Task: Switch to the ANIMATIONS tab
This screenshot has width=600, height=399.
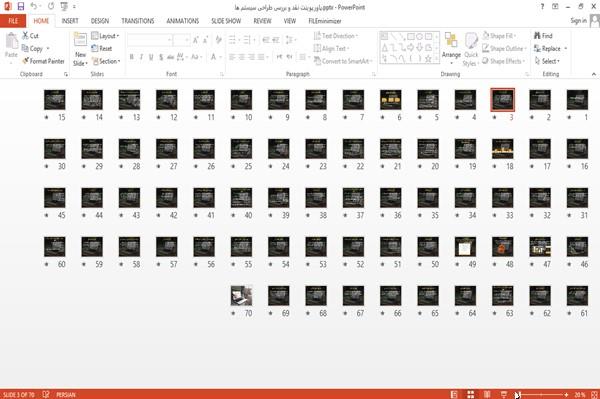Action: pos(183,21)
